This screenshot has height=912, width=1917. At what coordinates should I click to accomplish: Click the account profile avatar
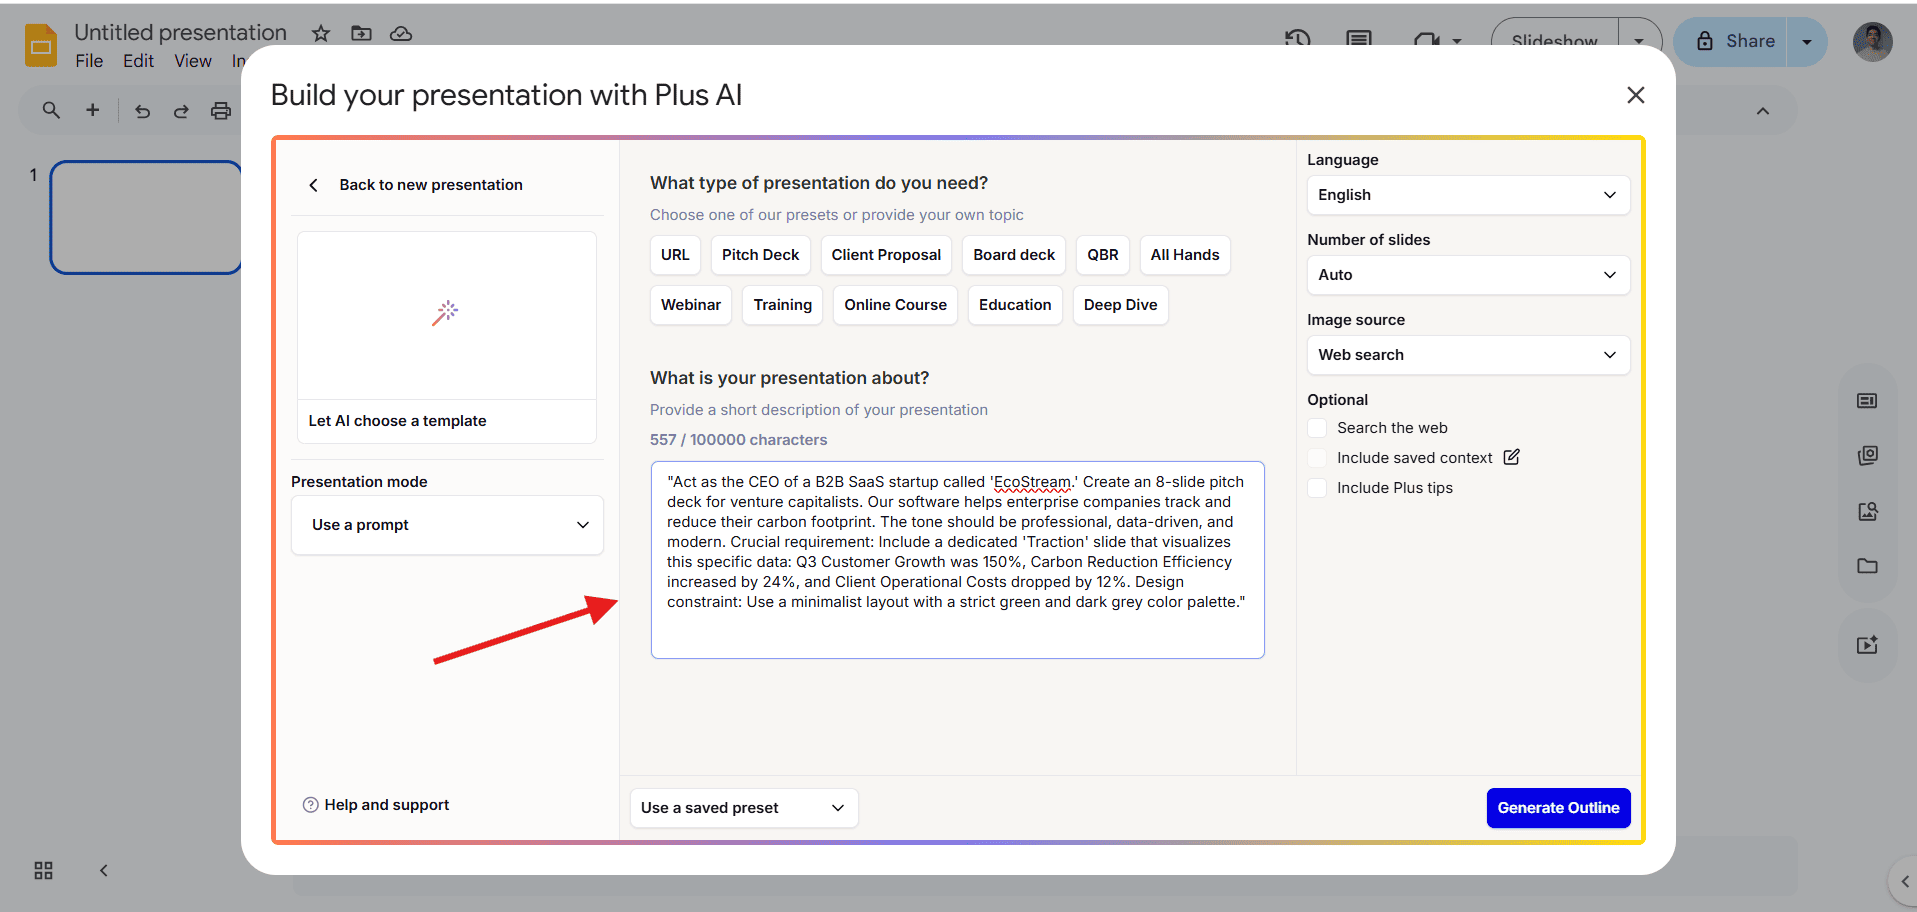(x=1872, y=42)
